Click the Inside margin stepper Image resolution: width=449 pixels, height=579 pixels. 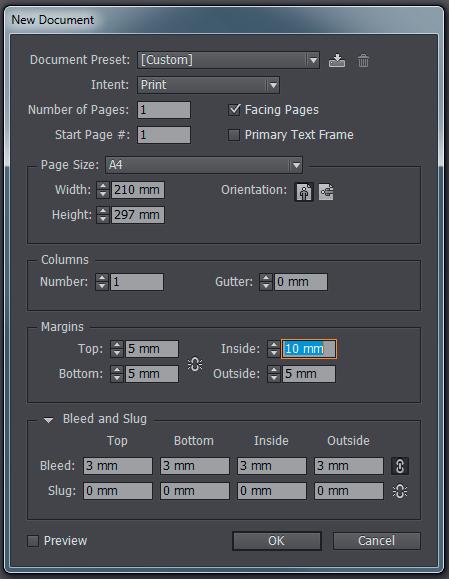pyautogui.click(x=274, y=349)
